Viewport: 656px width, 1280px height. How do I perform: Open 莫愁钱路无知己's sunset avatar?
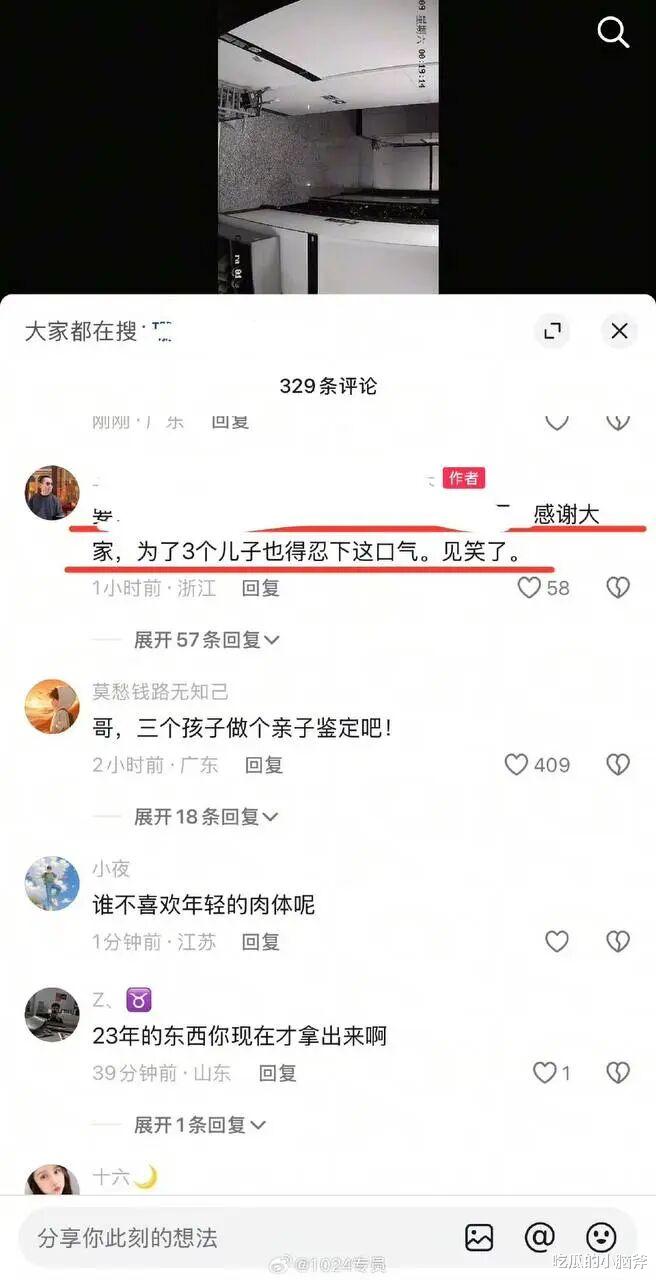(52, 706)
